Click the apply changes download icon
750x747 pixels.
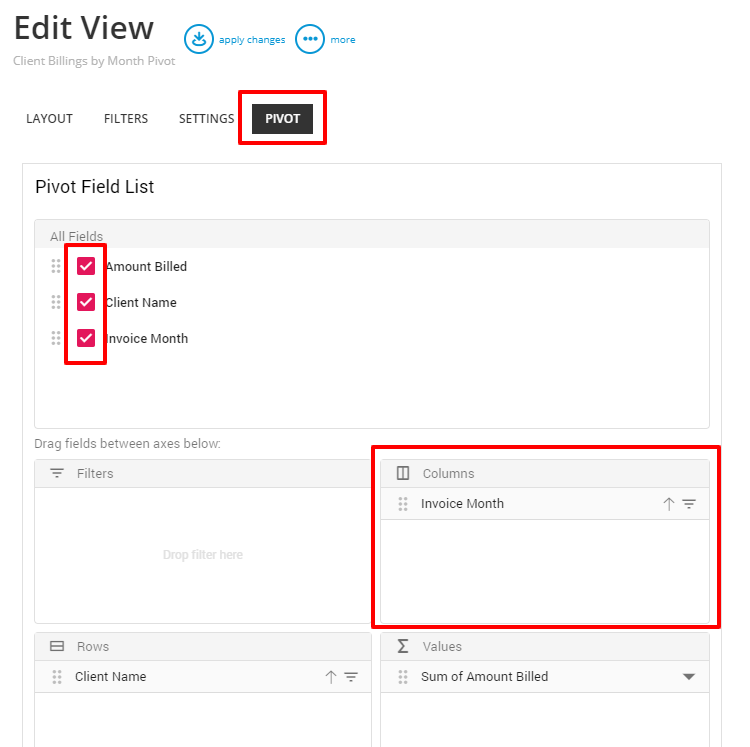click(199, 39)
